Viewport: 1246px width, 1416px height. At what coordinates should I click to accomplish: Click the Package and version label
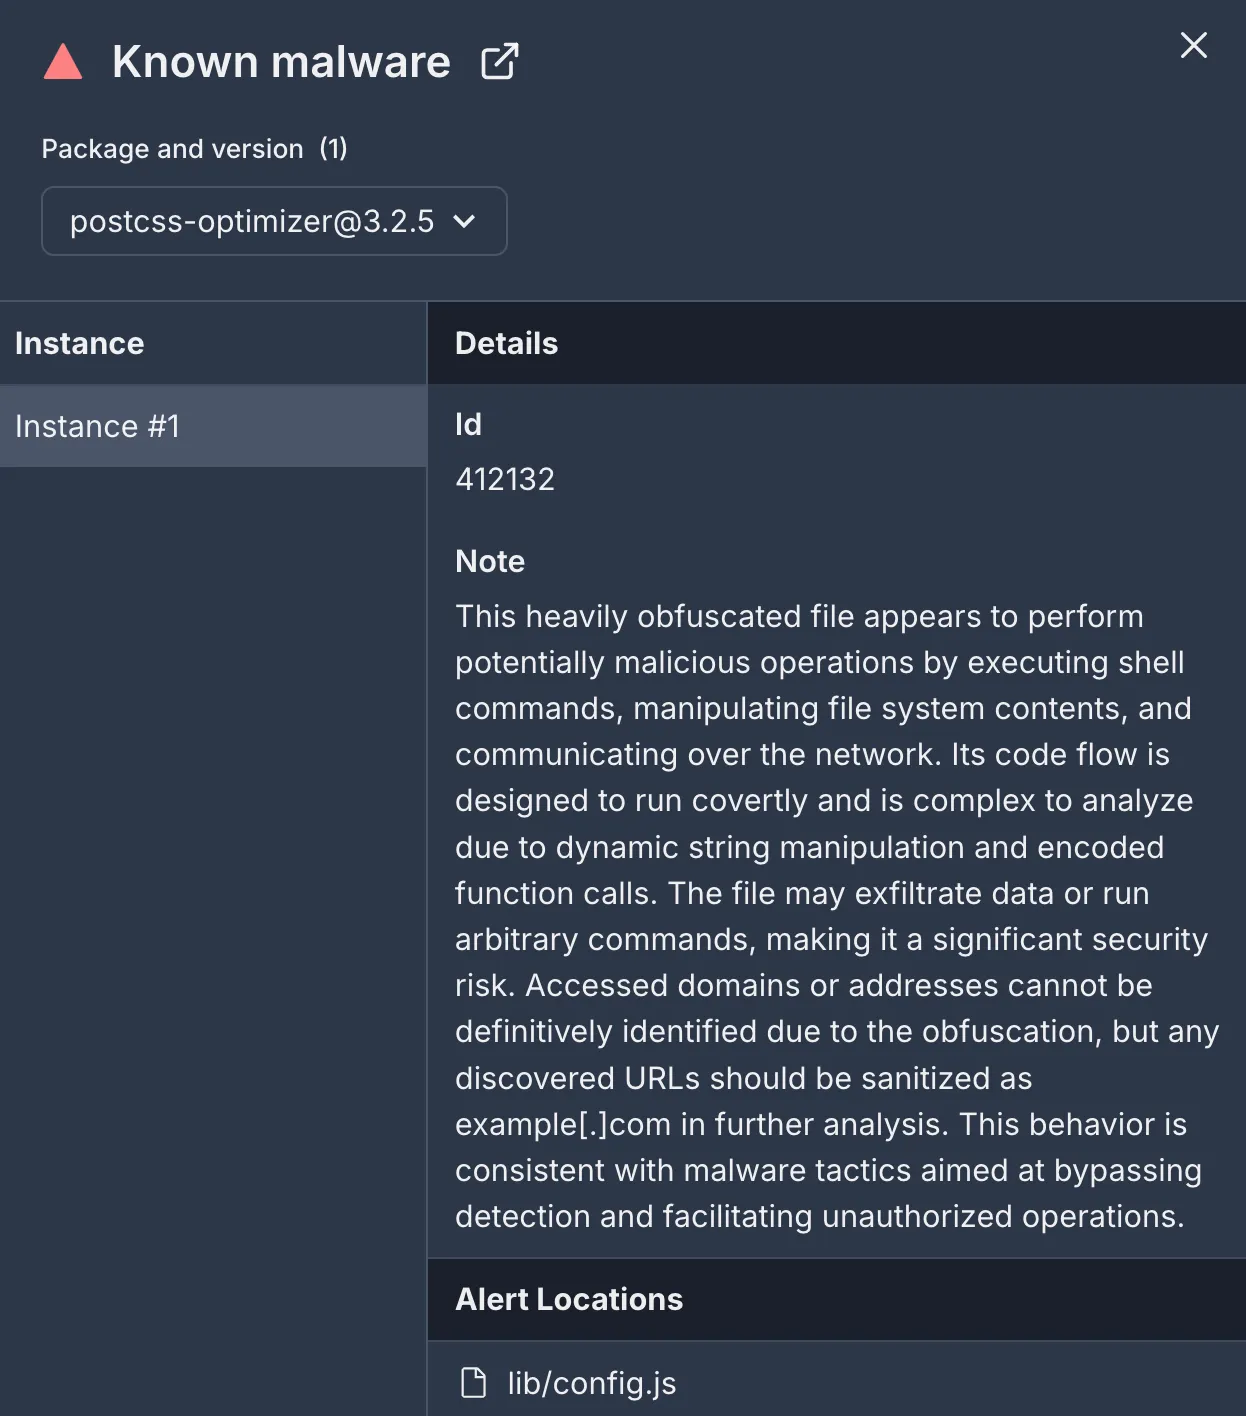pos(172,149)
